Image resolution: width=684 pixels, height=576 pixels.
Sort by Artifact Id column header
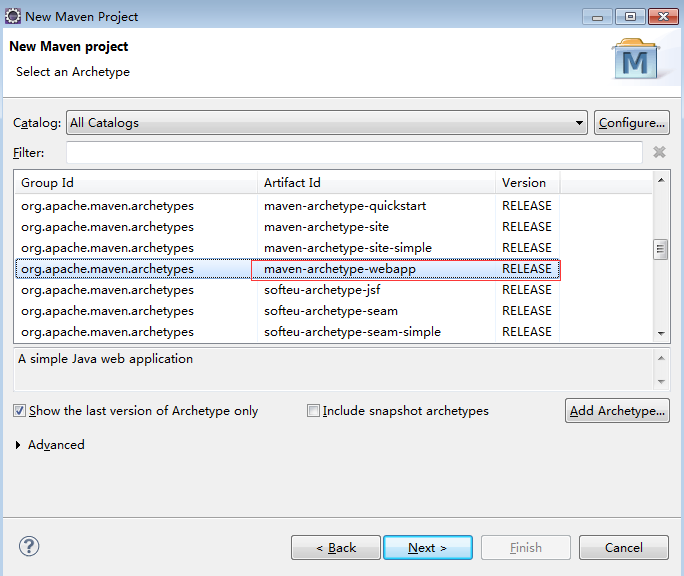coord(376,182)
